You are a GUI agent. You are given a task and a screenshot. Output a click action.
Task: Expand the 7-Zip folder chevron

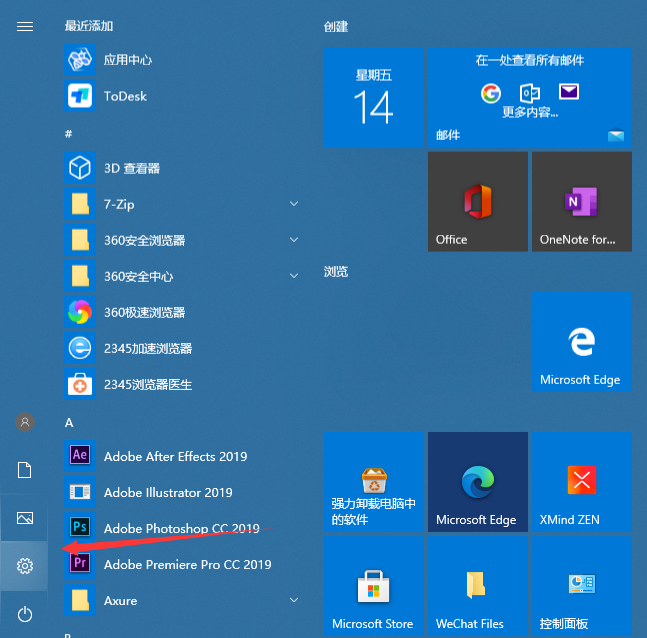294,203
